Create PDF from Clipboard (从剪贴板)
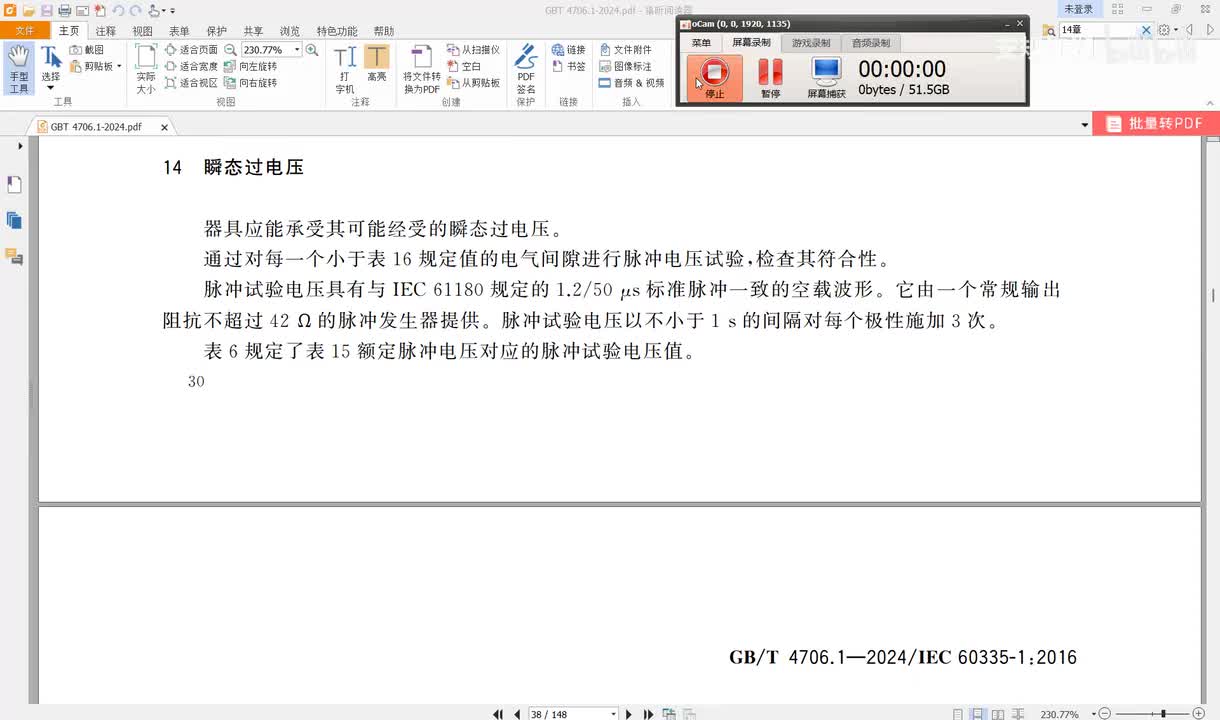This screenshot has height=720, width=1220. [473, 83]
